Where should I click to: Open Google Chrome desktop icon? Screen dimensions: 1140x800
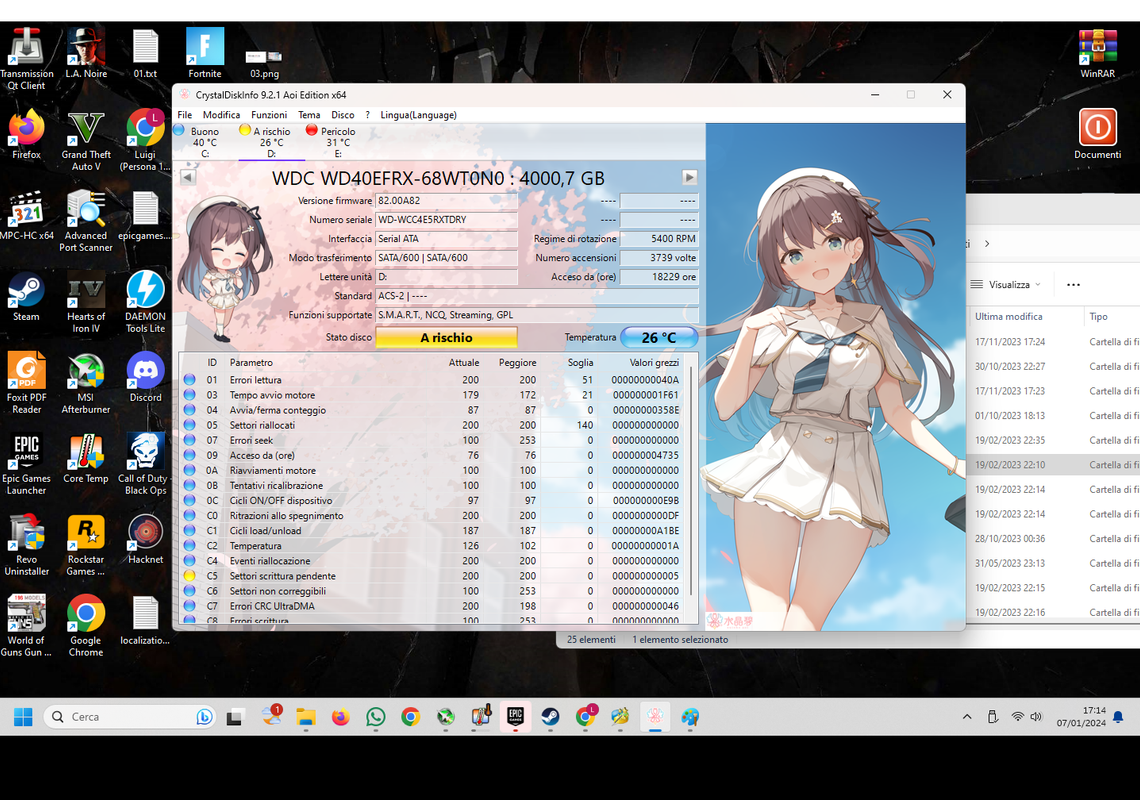[x=86, y=625]
